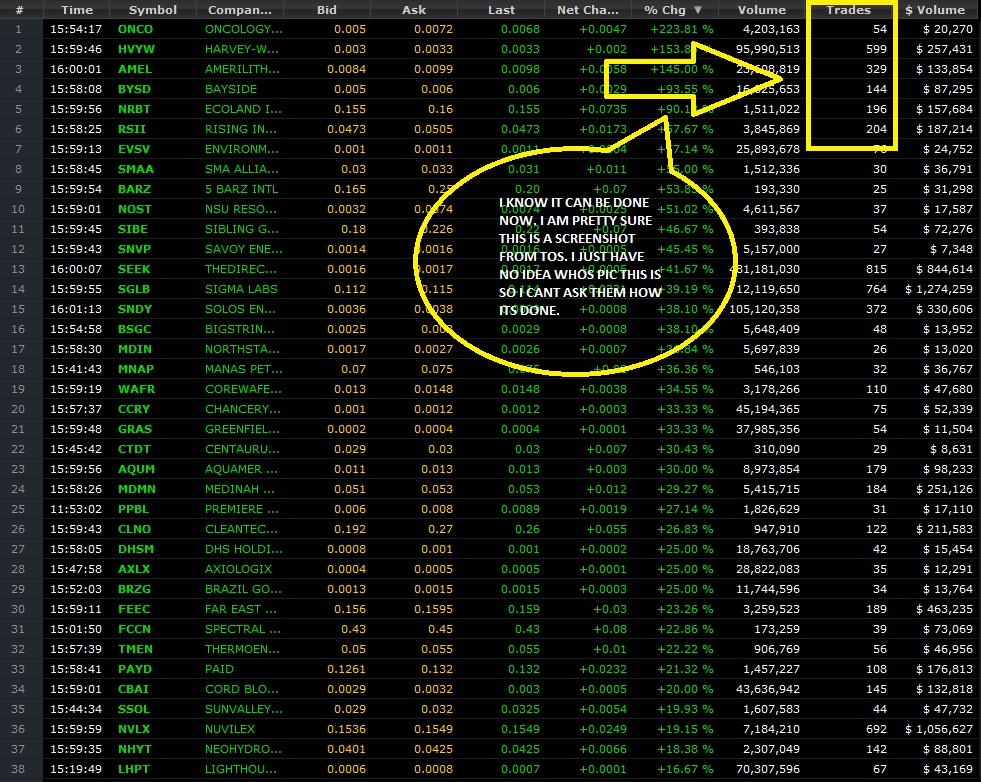Select the GRAS symbol
The width and height of the screenshot is (981, 782).
(x=135, y=429)
